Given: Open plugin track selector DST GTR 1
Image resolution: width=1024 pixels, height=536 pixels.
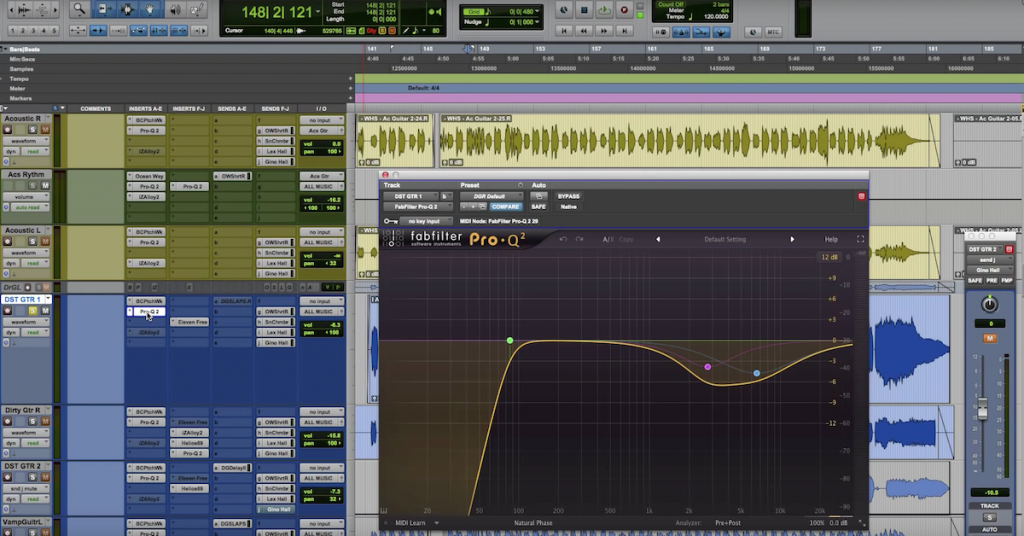Looking at the screenshot, I should coord(411,197).
